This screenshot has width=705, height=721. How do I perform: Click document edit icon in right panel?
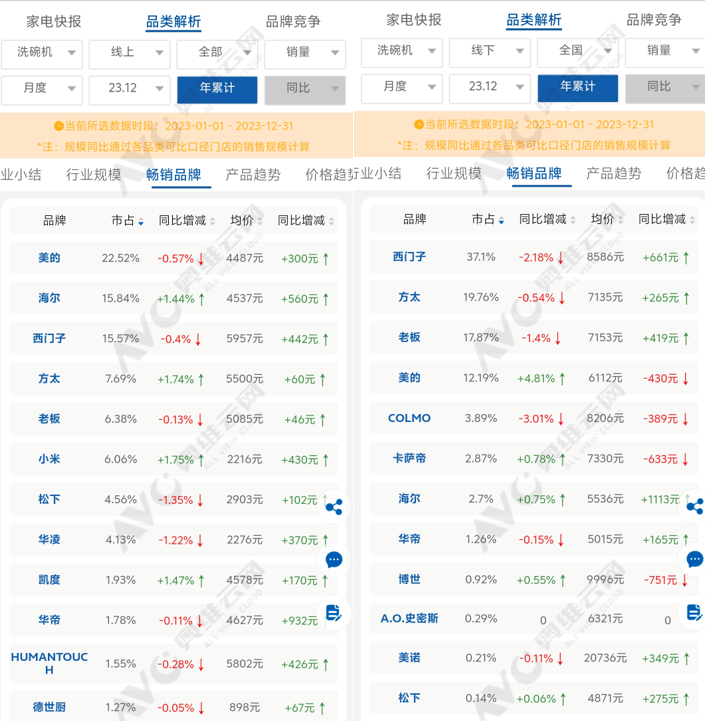pyautogui.click(x=694, y=612)
